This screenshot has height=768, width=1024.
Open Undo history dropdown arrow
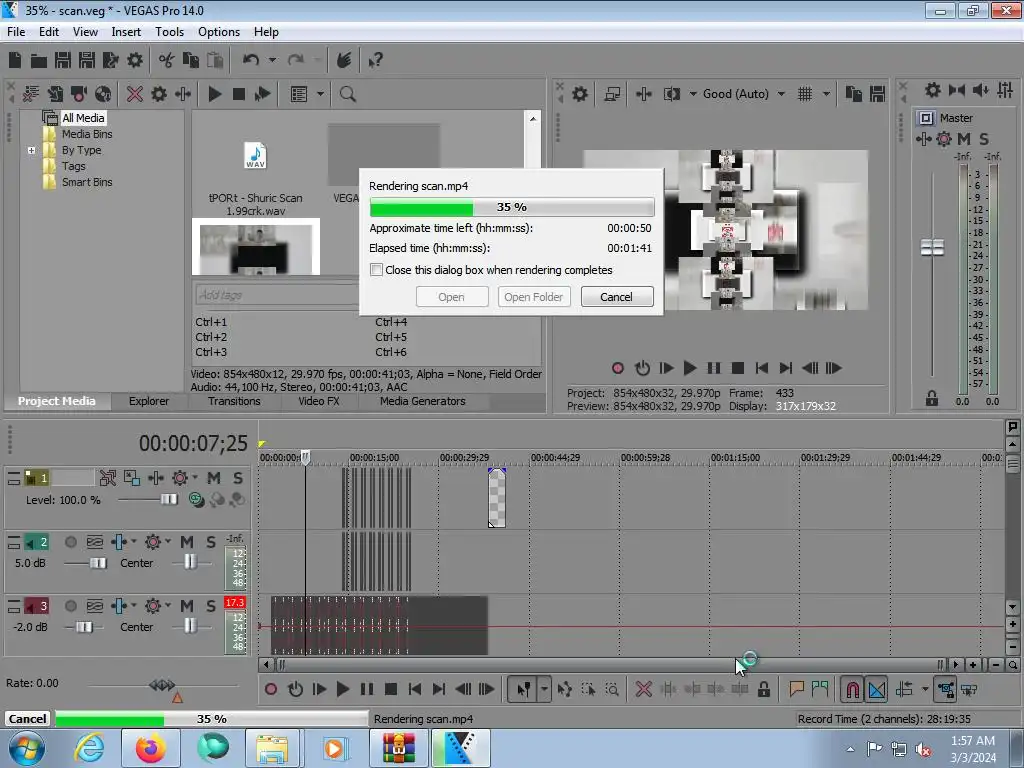[x=272, y=60]
